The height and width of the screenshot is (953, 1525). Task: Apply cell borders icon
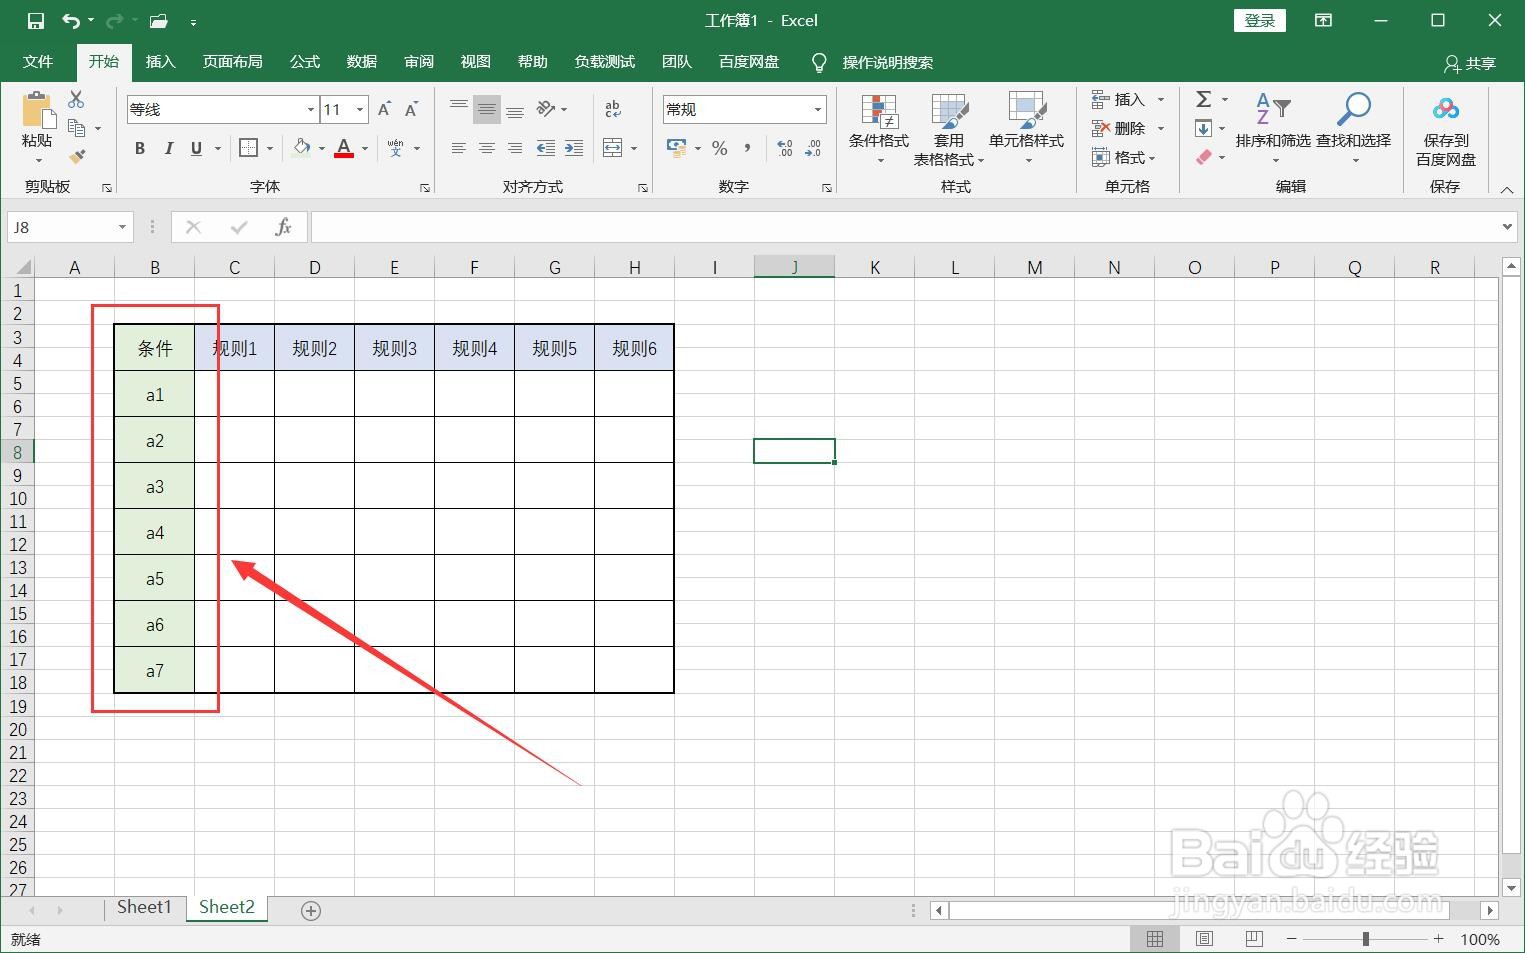(249, 148)
